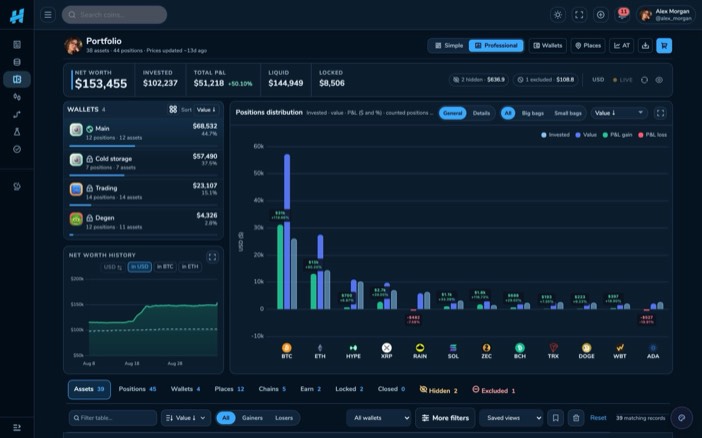This screenshot has width=702, height=438.
Task: Expand the Net Worth History chart
Action: (x=212, y=257)
